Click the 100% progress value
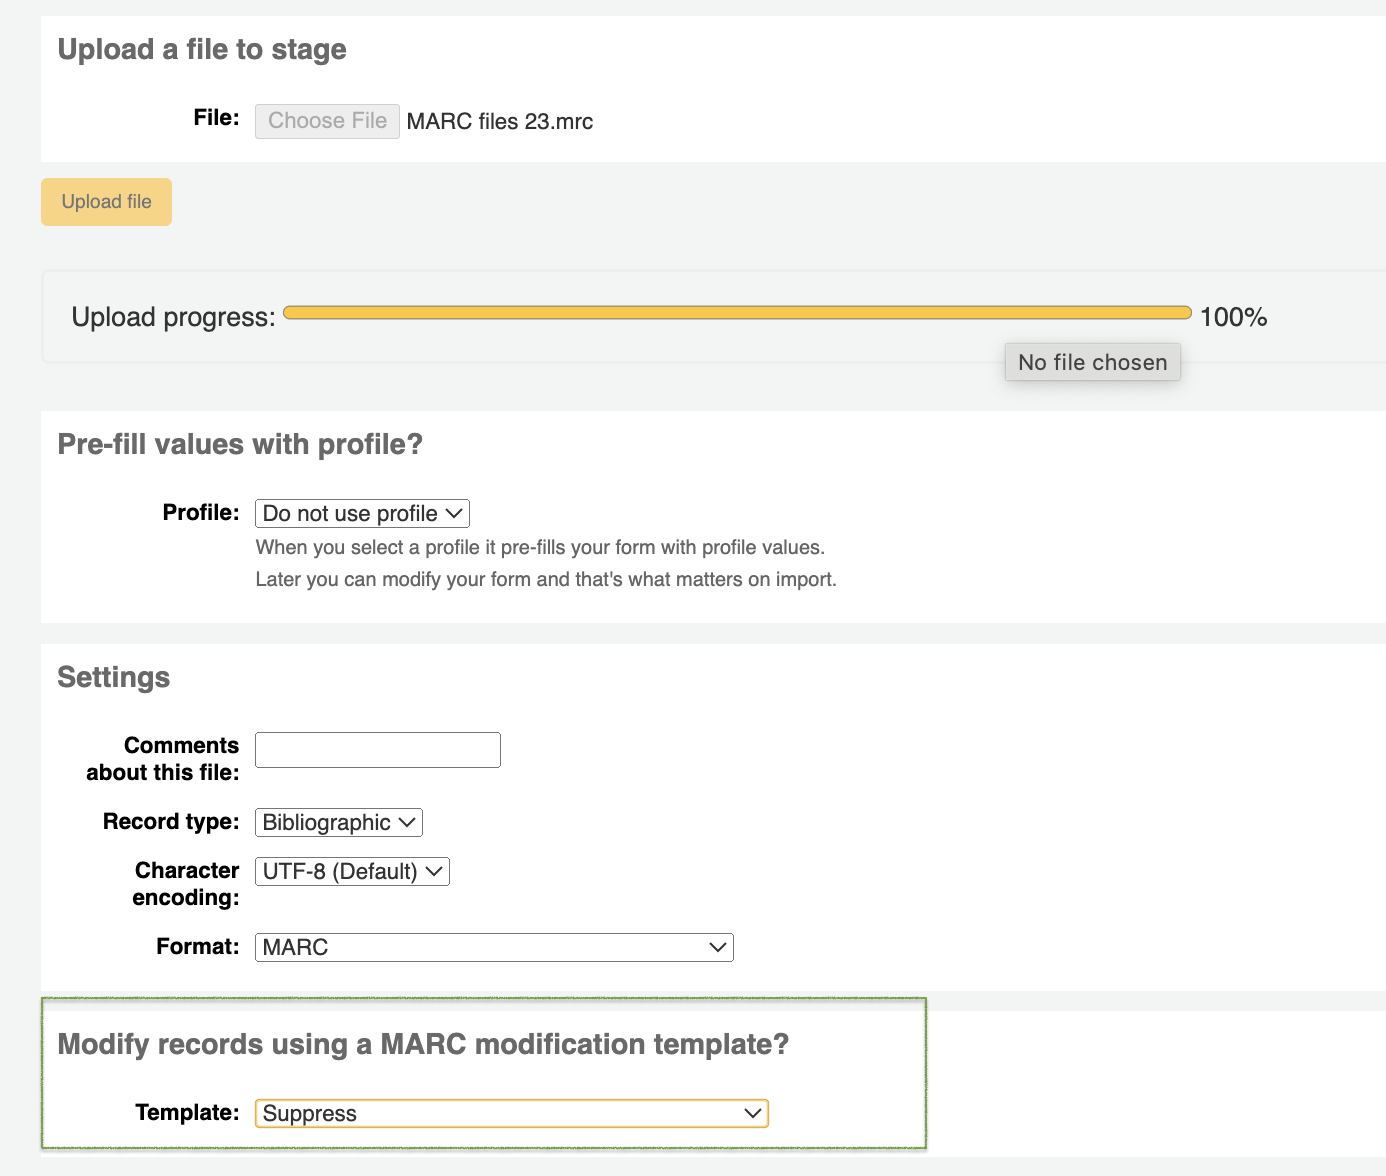Viewport: 1386px width, 1176px height. pos(1233,317)
